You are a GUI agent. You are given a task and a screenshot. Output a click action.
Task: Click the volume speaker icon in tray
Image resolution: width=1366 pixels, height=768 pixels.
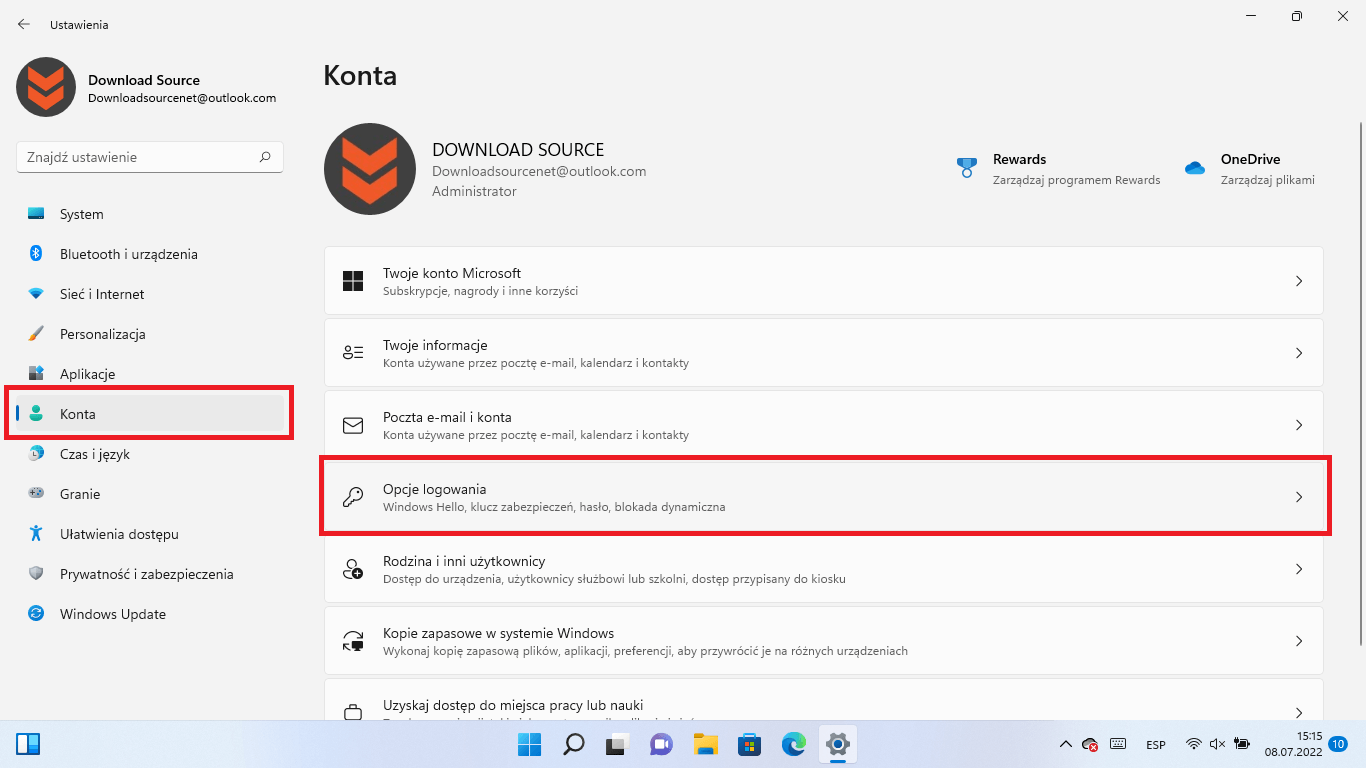[x=1217, y=744]
